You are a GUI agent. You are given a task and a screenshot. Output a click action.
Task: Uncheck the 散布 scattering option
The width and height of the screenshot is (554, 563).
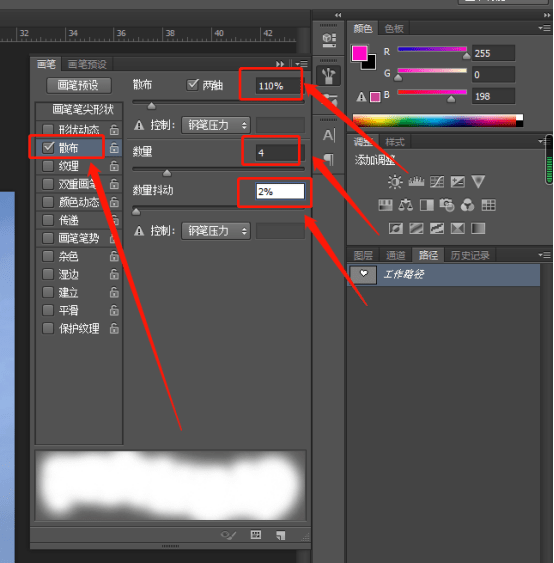coord(48,147)
